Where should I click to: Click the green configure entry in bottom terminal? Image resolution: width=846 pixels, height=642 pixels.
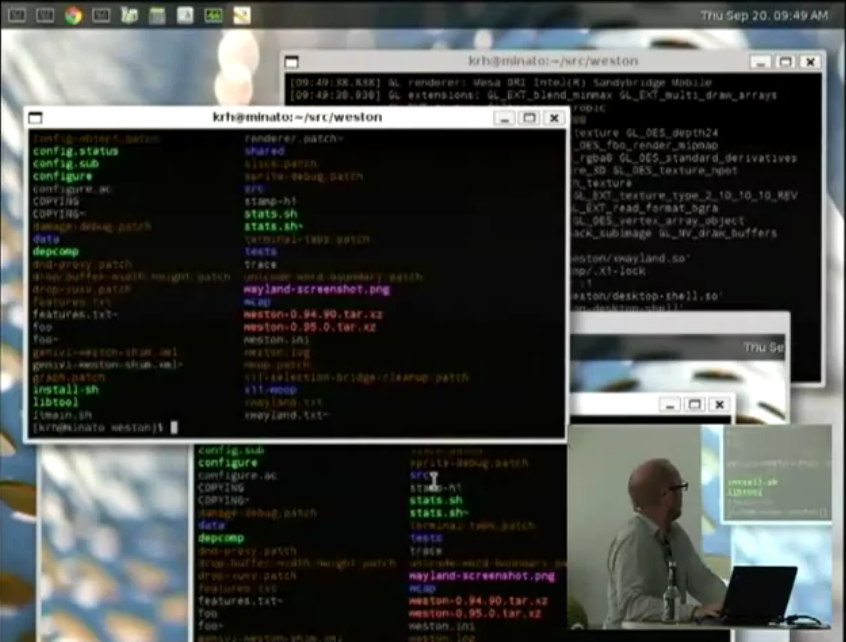tap(228, 463)
